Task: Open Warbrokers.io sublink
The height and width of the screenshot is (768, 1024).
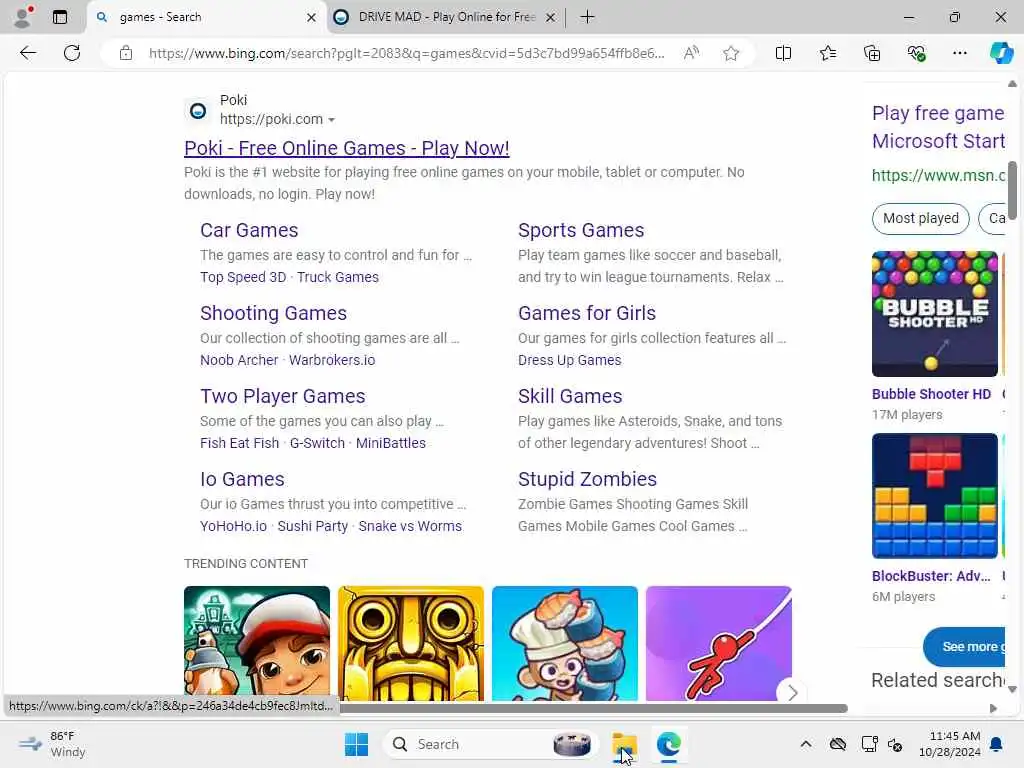Action: [x=332, y=360]
